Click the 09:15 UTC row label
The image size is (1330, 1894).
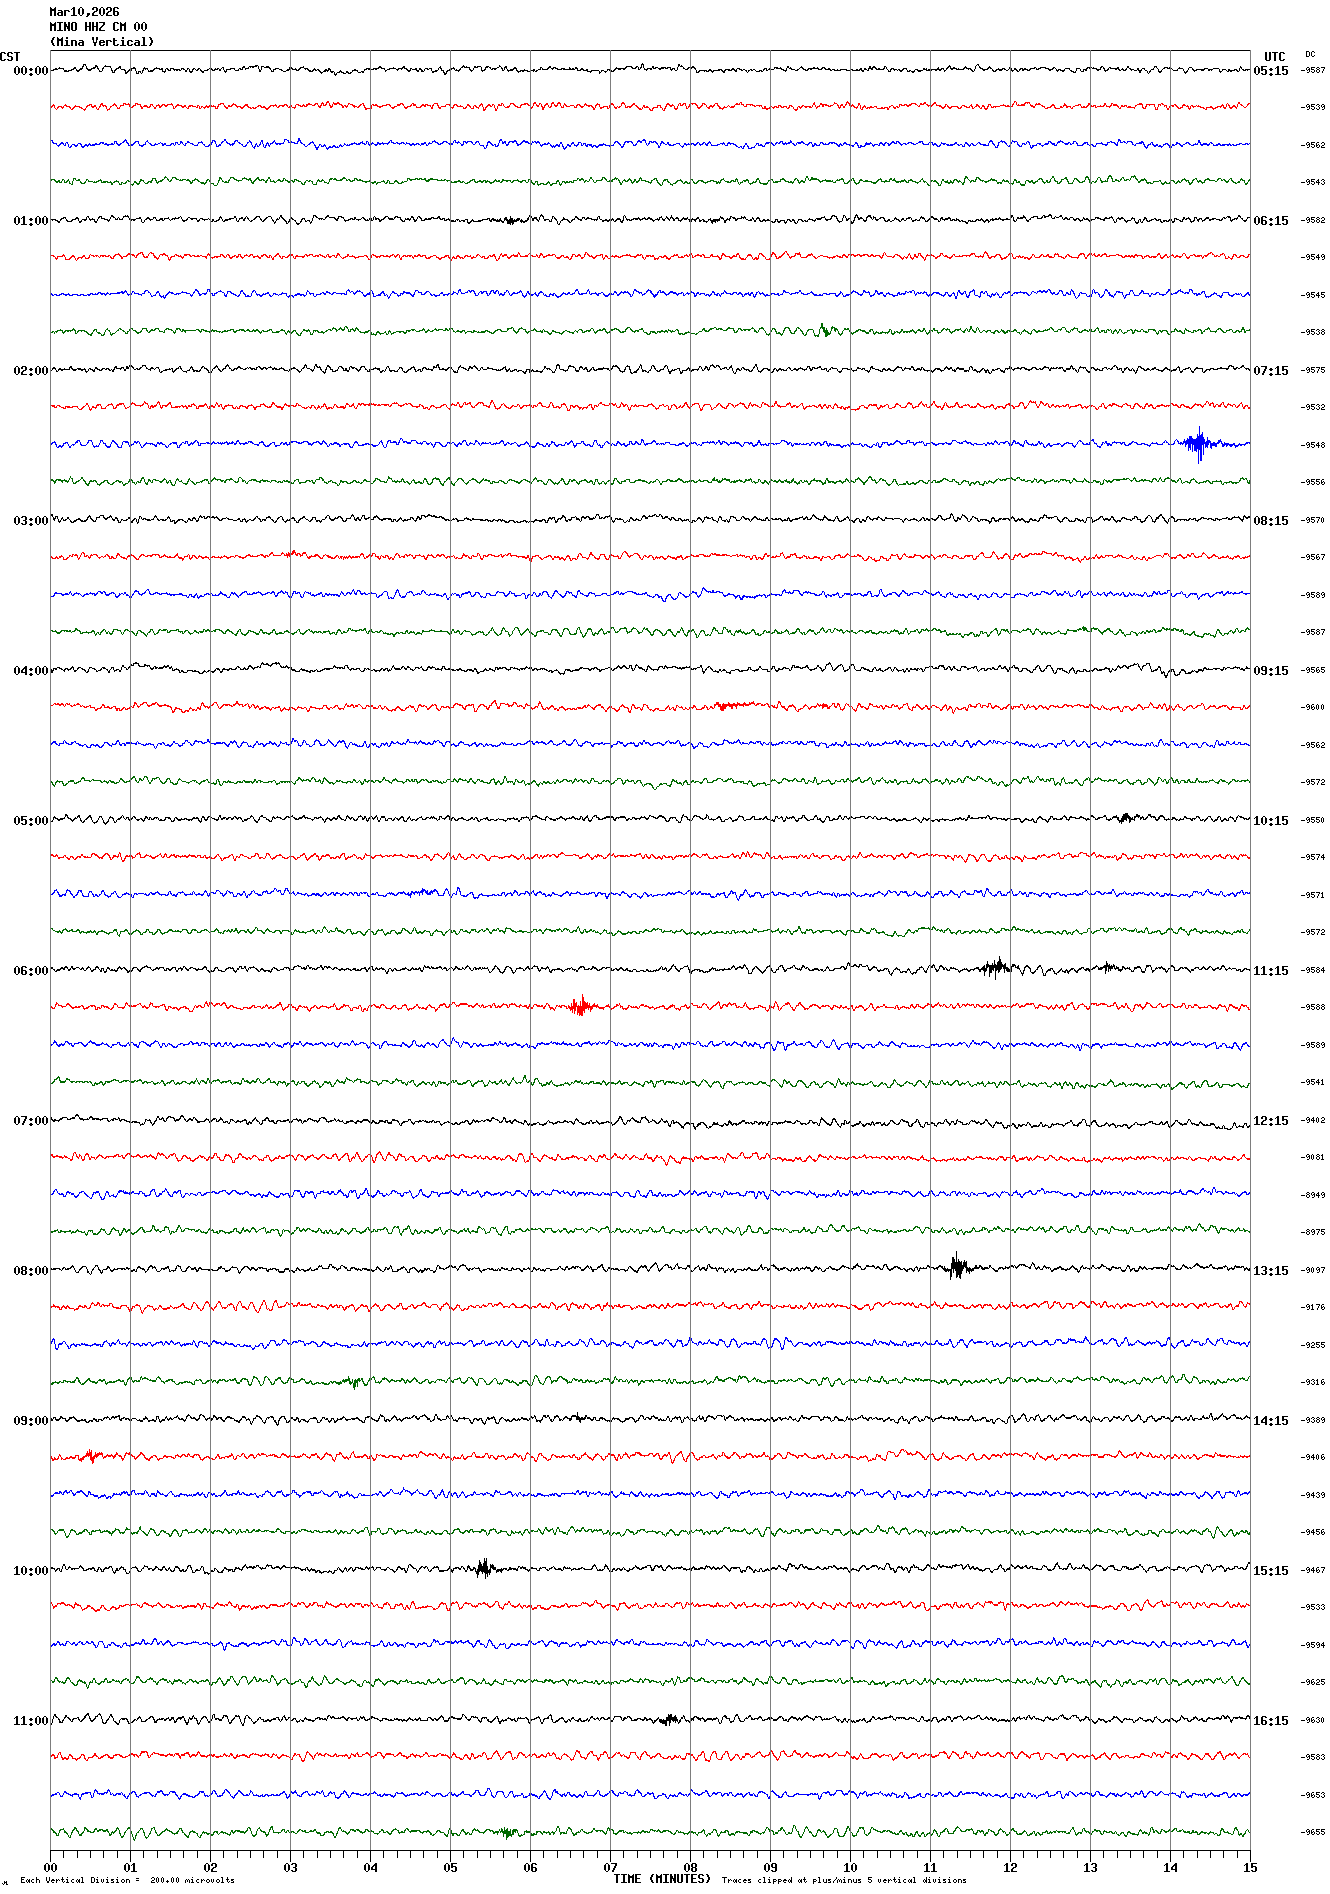[1271, 671]
